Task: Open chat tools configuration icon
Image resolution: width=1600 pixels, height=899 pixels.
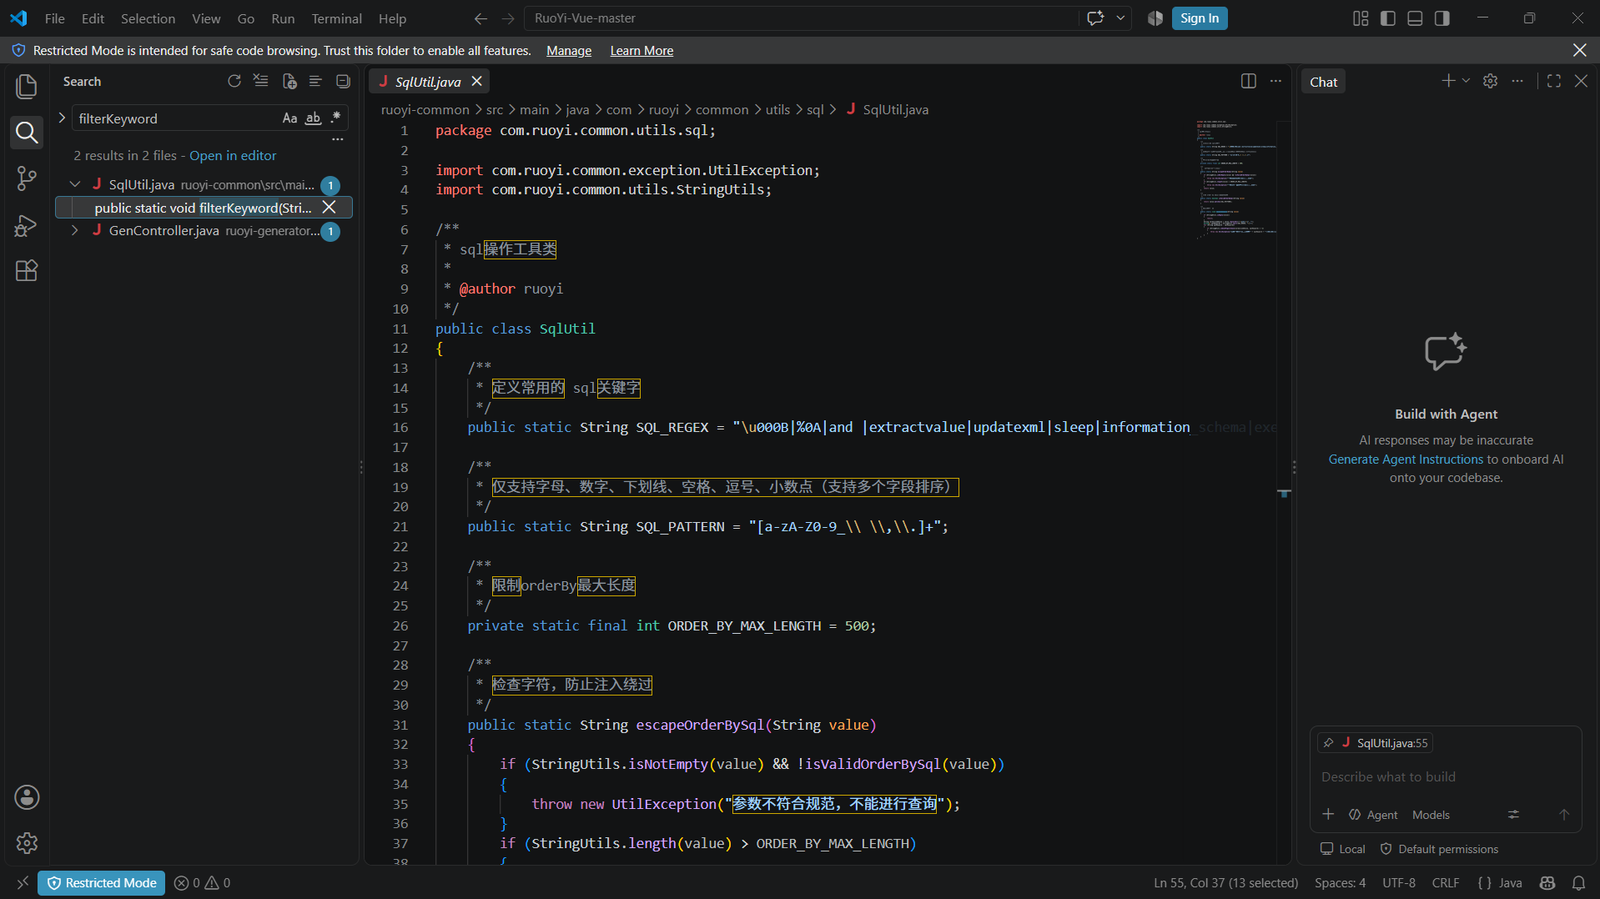Action: 1513,814
